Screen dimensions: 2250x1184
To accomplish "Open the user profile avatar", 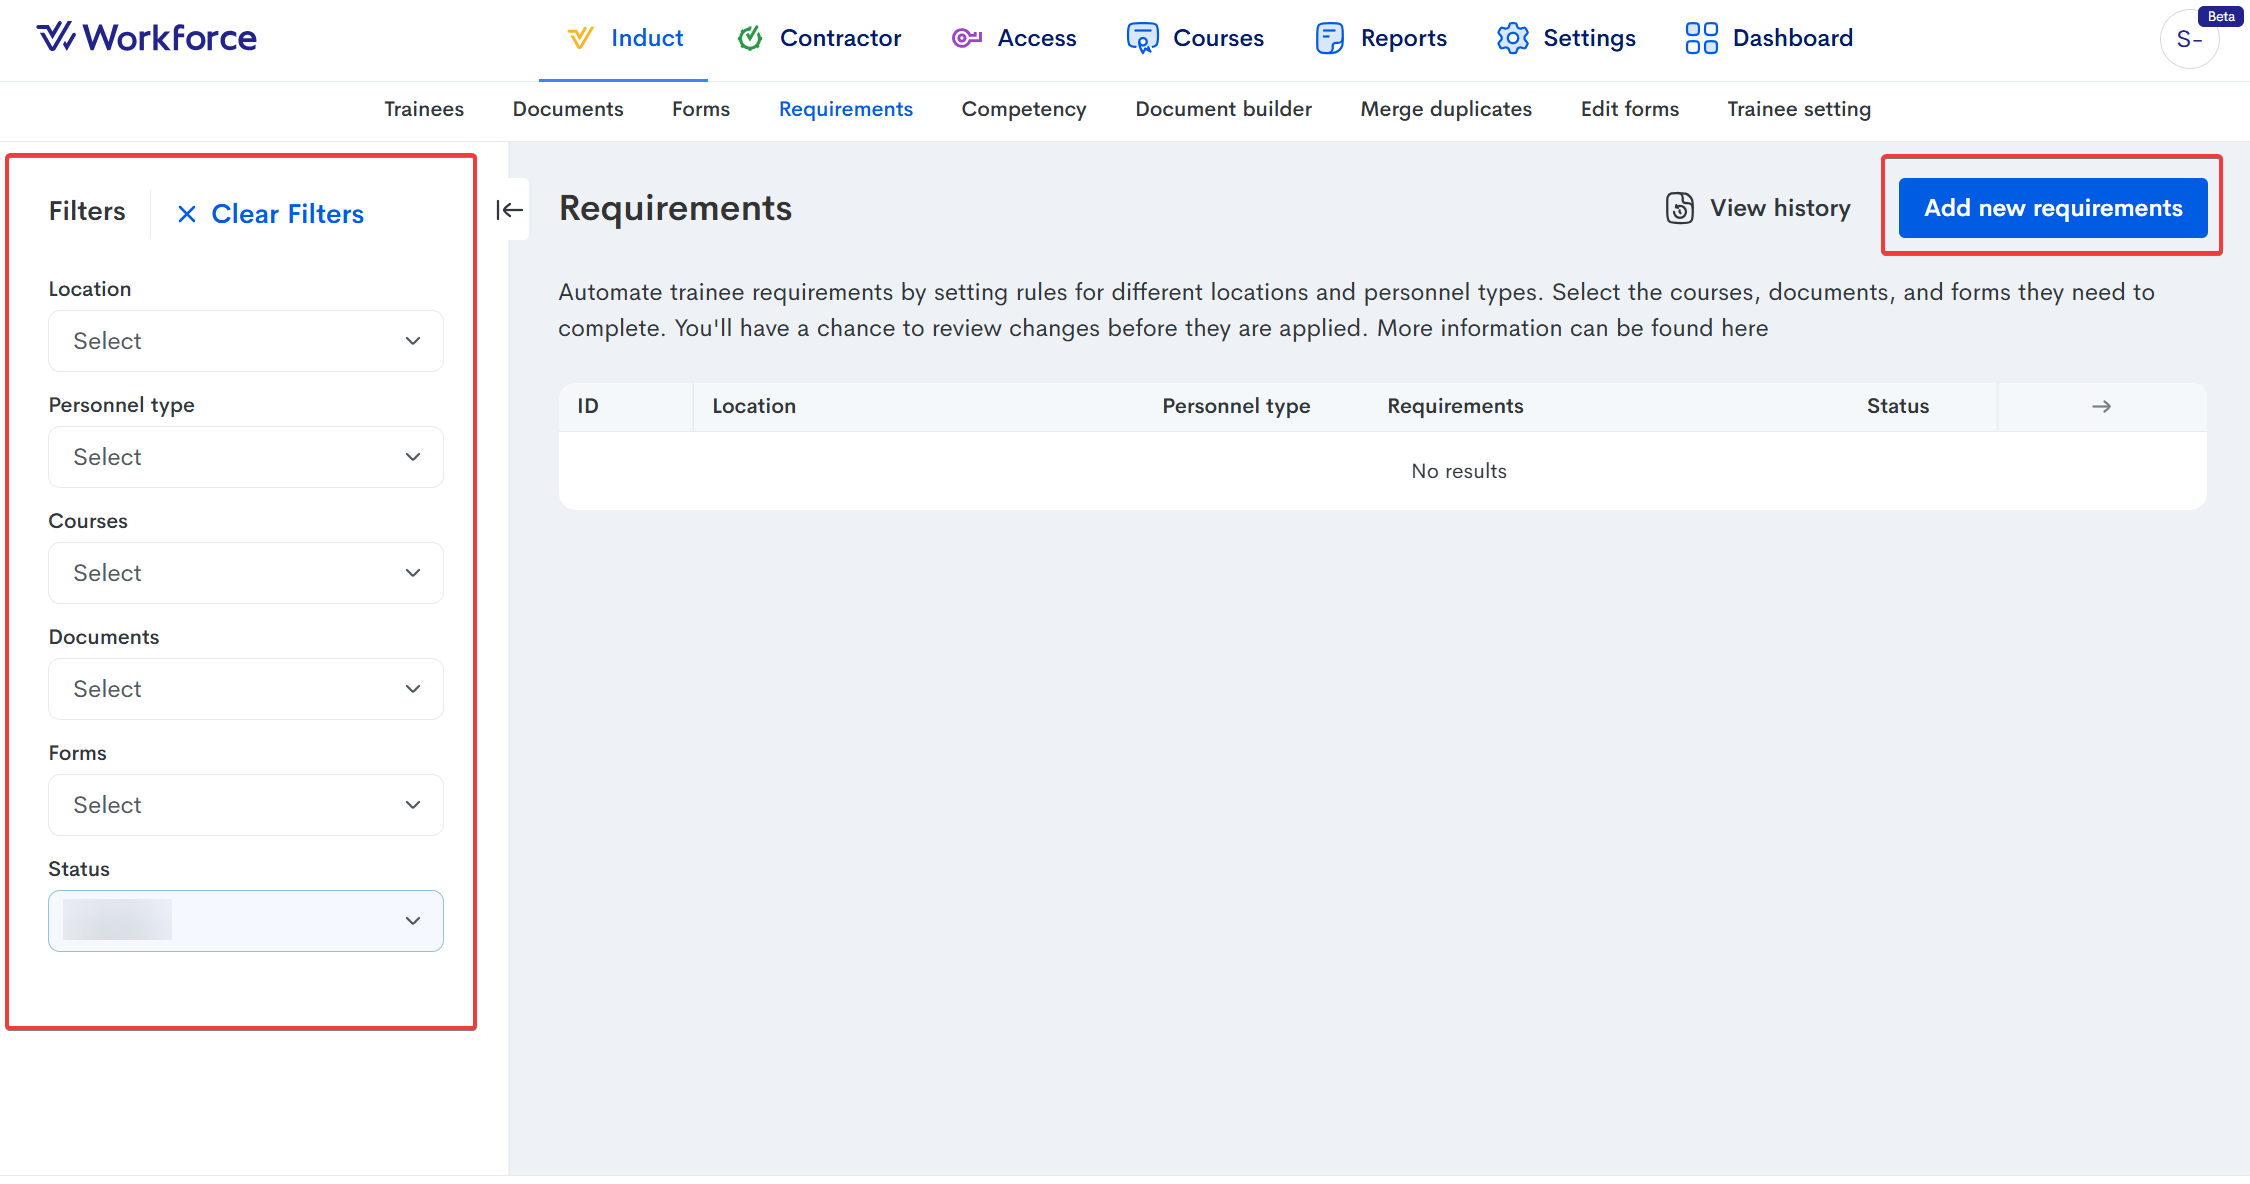I will [2189, 40].
